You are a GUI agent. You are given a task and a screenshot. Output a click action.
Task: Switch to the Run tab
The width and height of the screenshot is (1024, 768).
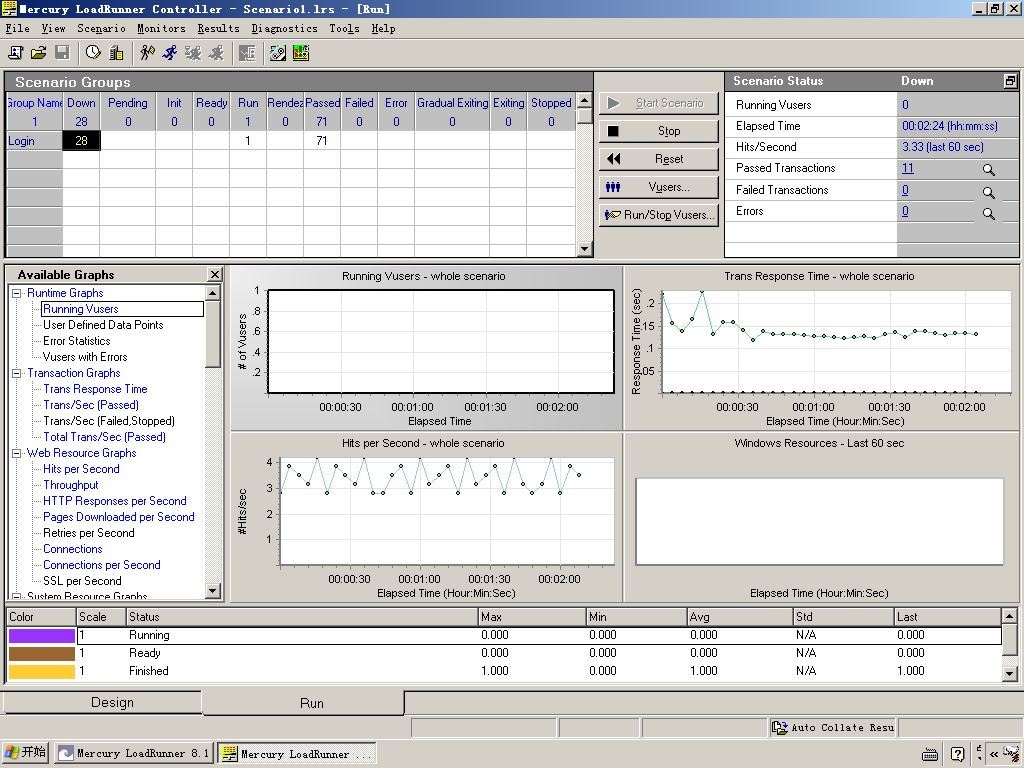coord(304,703)
